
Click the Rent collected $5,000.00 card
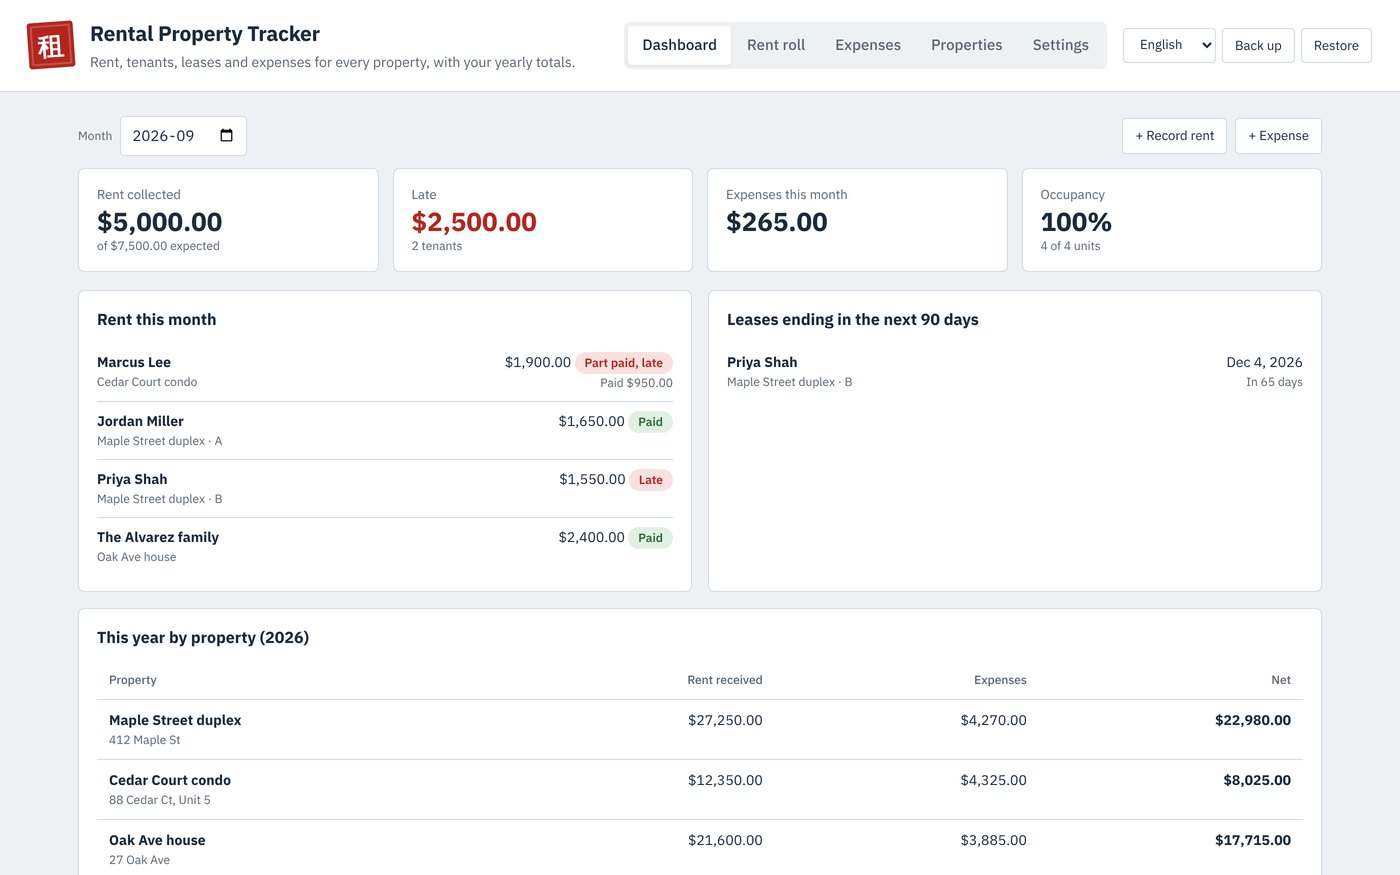228,220
